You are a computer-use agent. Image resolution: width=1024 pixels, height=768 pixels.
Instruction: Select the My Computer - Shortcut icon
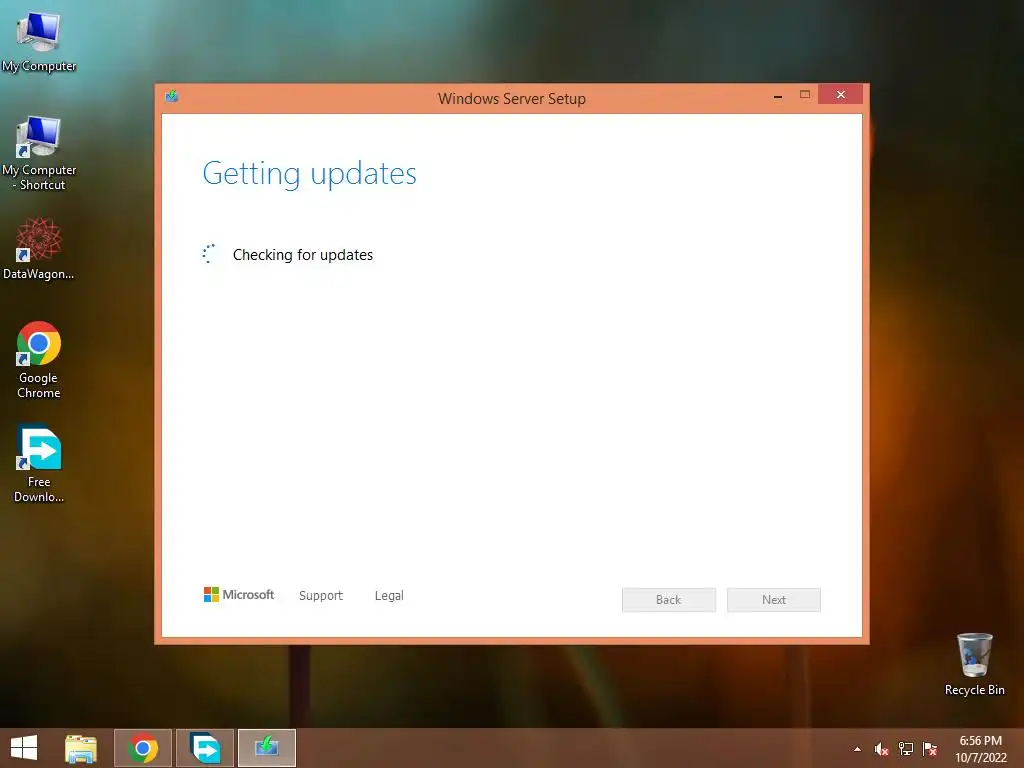click(x=39, y=153)
